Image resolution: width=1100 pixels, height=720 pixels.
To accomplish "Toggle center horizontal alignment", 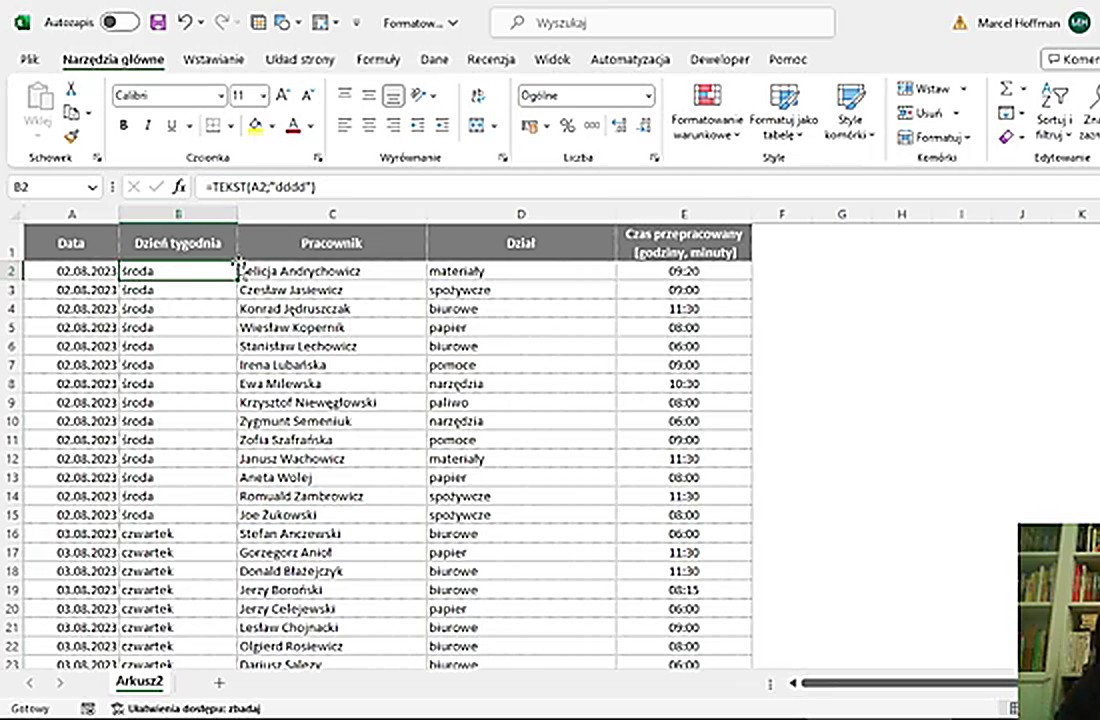I will click(x=369, y=126).
